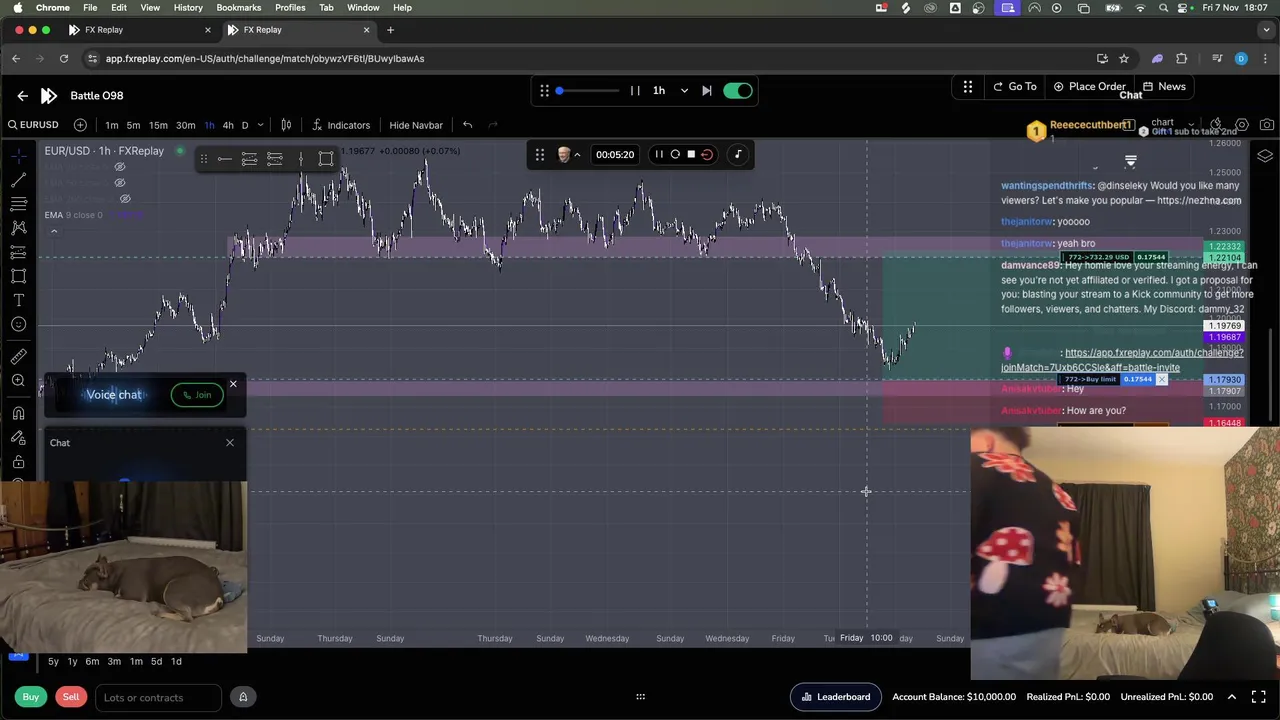The height and width of the screenshot is (720, 1280).
Task: Select the trend line drawing tool
Action: [18, 180]
